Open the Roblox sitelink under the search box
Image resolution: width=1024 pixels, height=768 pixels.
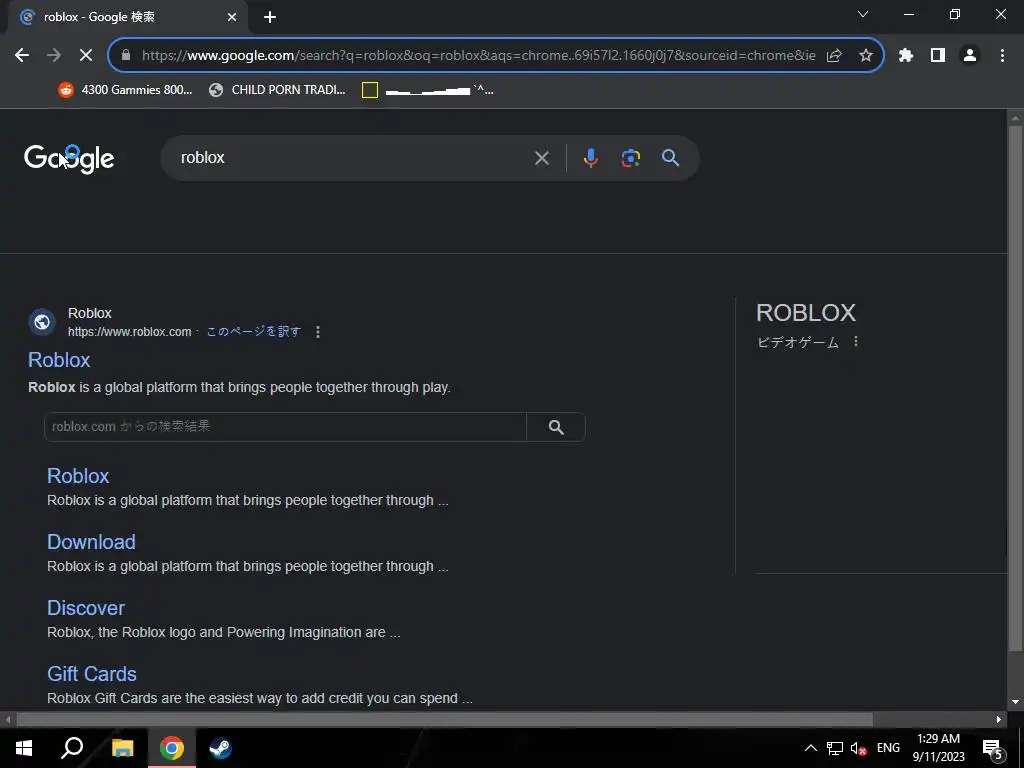click(78, 476)
